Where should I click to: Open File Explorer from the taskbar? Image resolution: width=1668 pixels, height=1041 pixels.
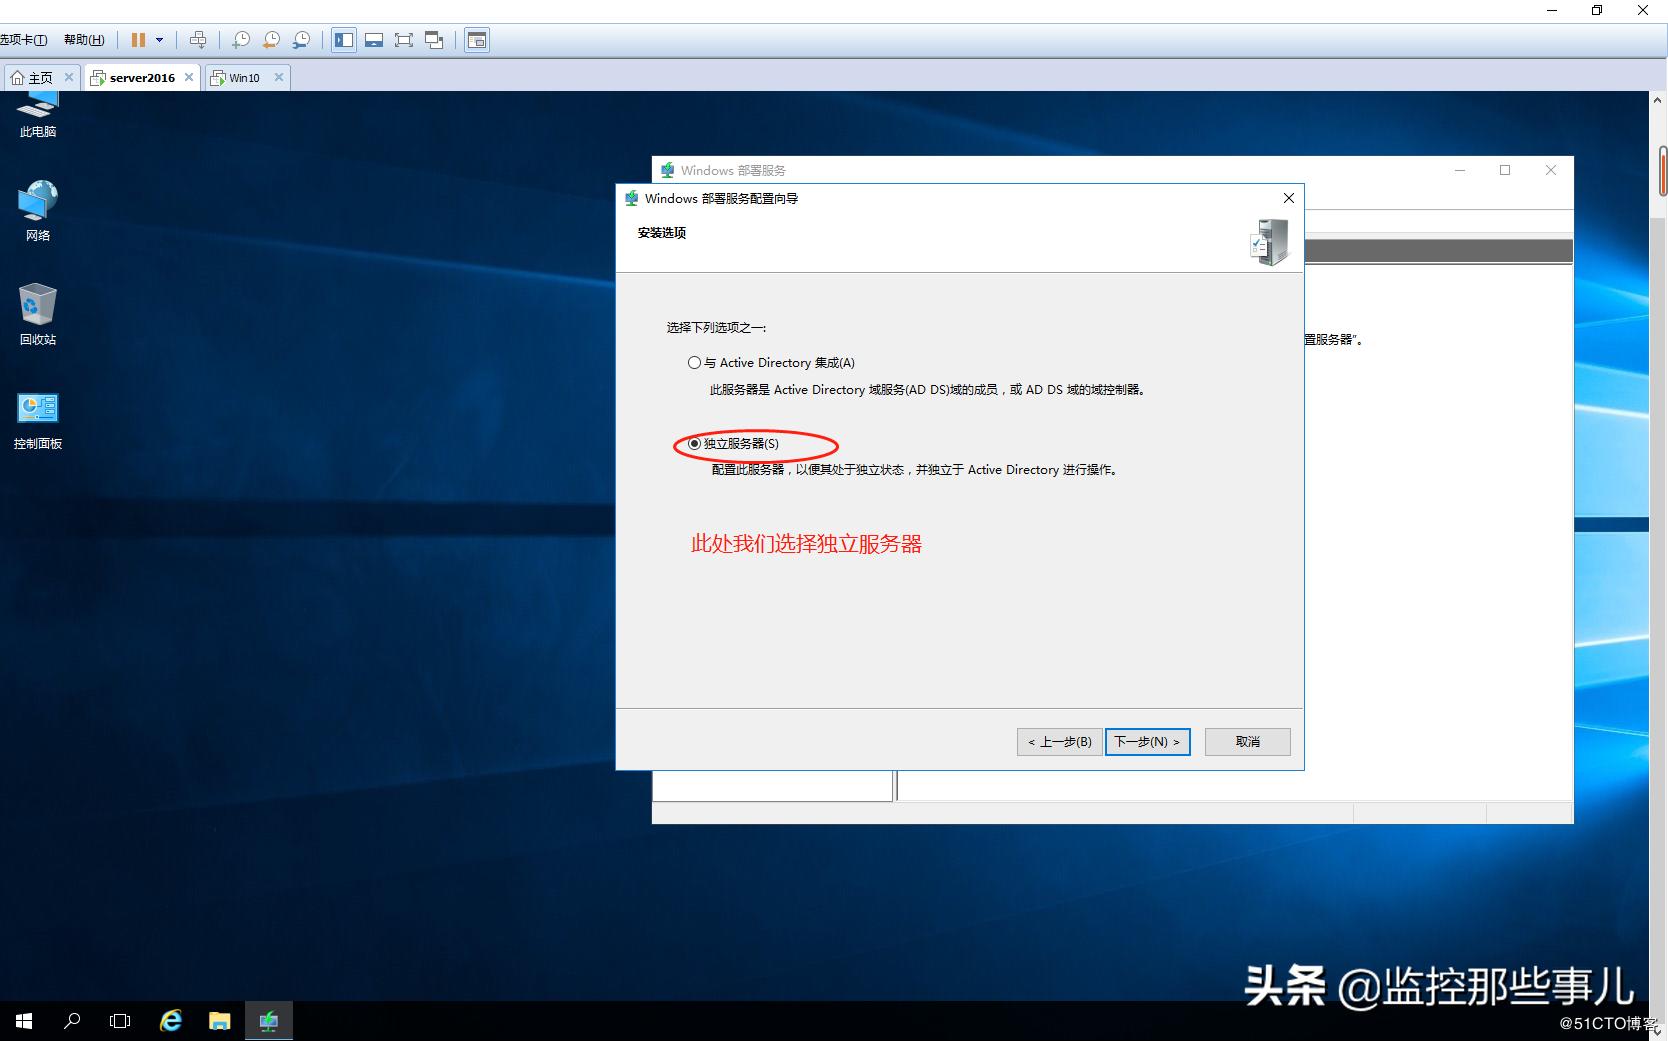219,1020
